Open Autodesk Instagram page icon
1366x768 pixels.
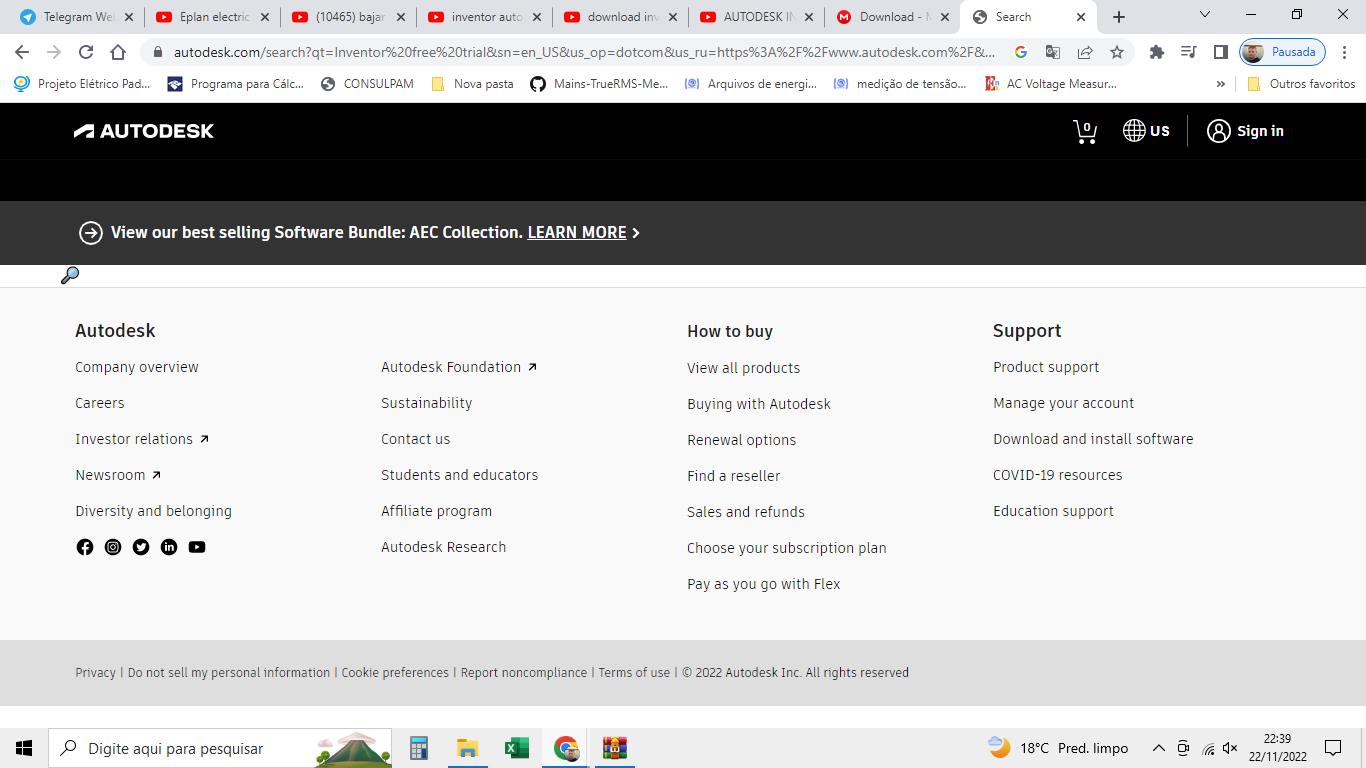pos(113,547)
